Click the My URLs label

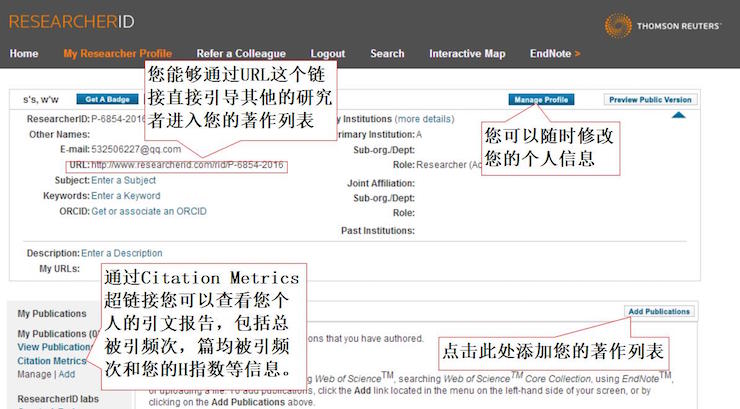59,269
